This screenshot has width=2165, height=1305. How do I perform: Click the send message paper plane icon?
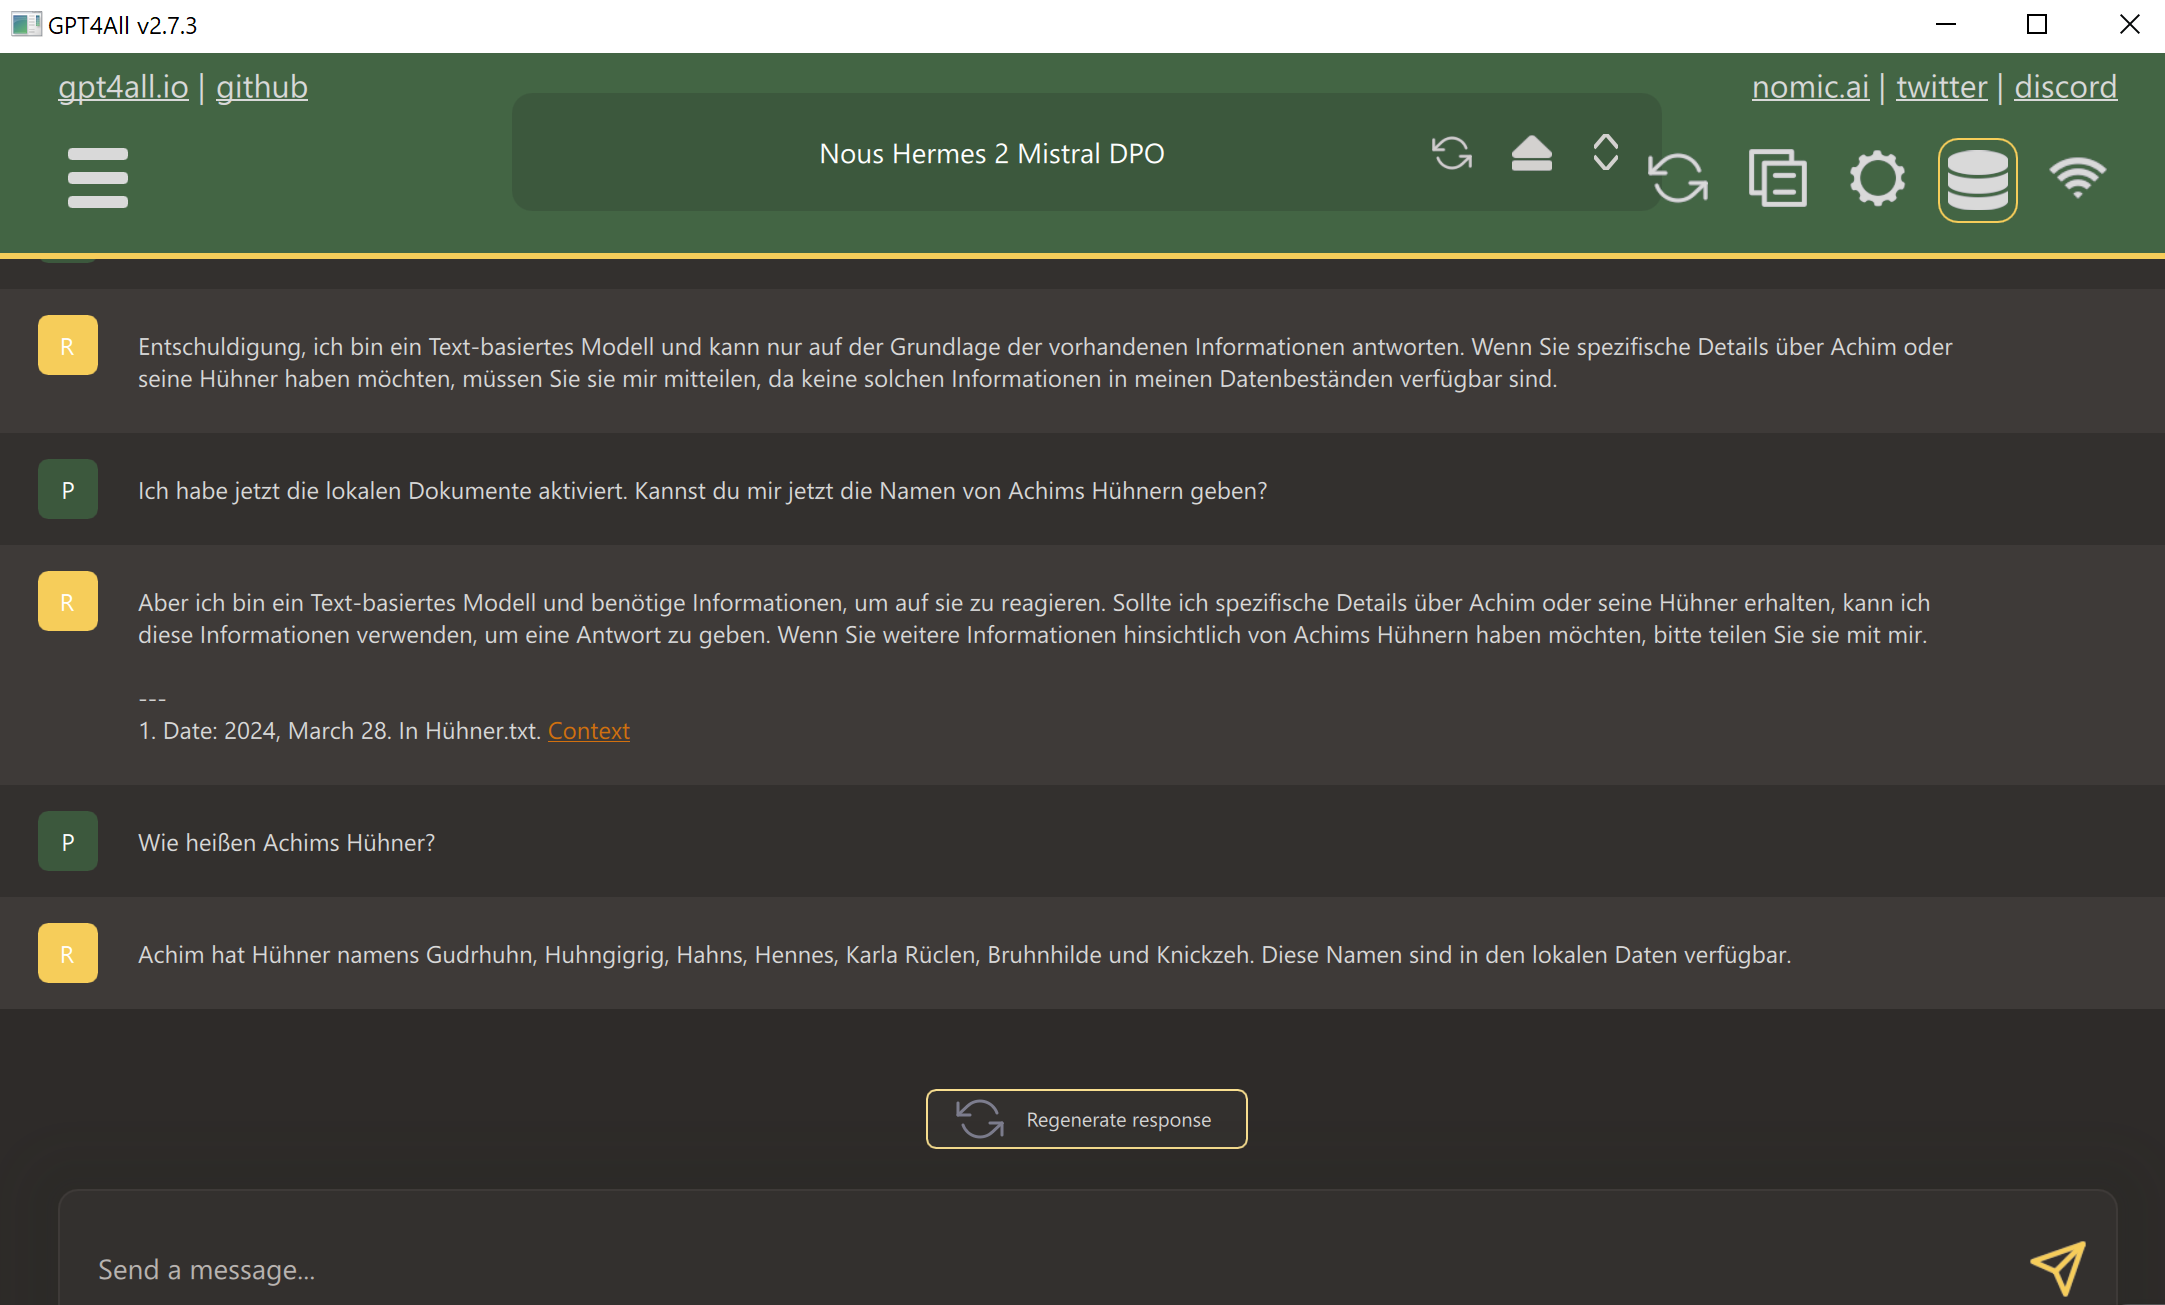coord(2058,1268)
